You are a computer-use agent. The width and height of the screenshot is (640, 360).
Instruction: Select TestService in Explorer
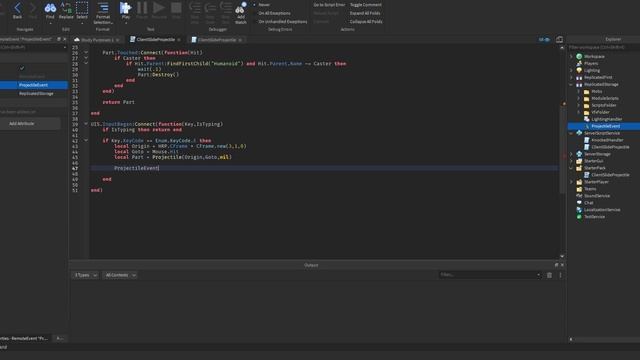click(594, 216)
